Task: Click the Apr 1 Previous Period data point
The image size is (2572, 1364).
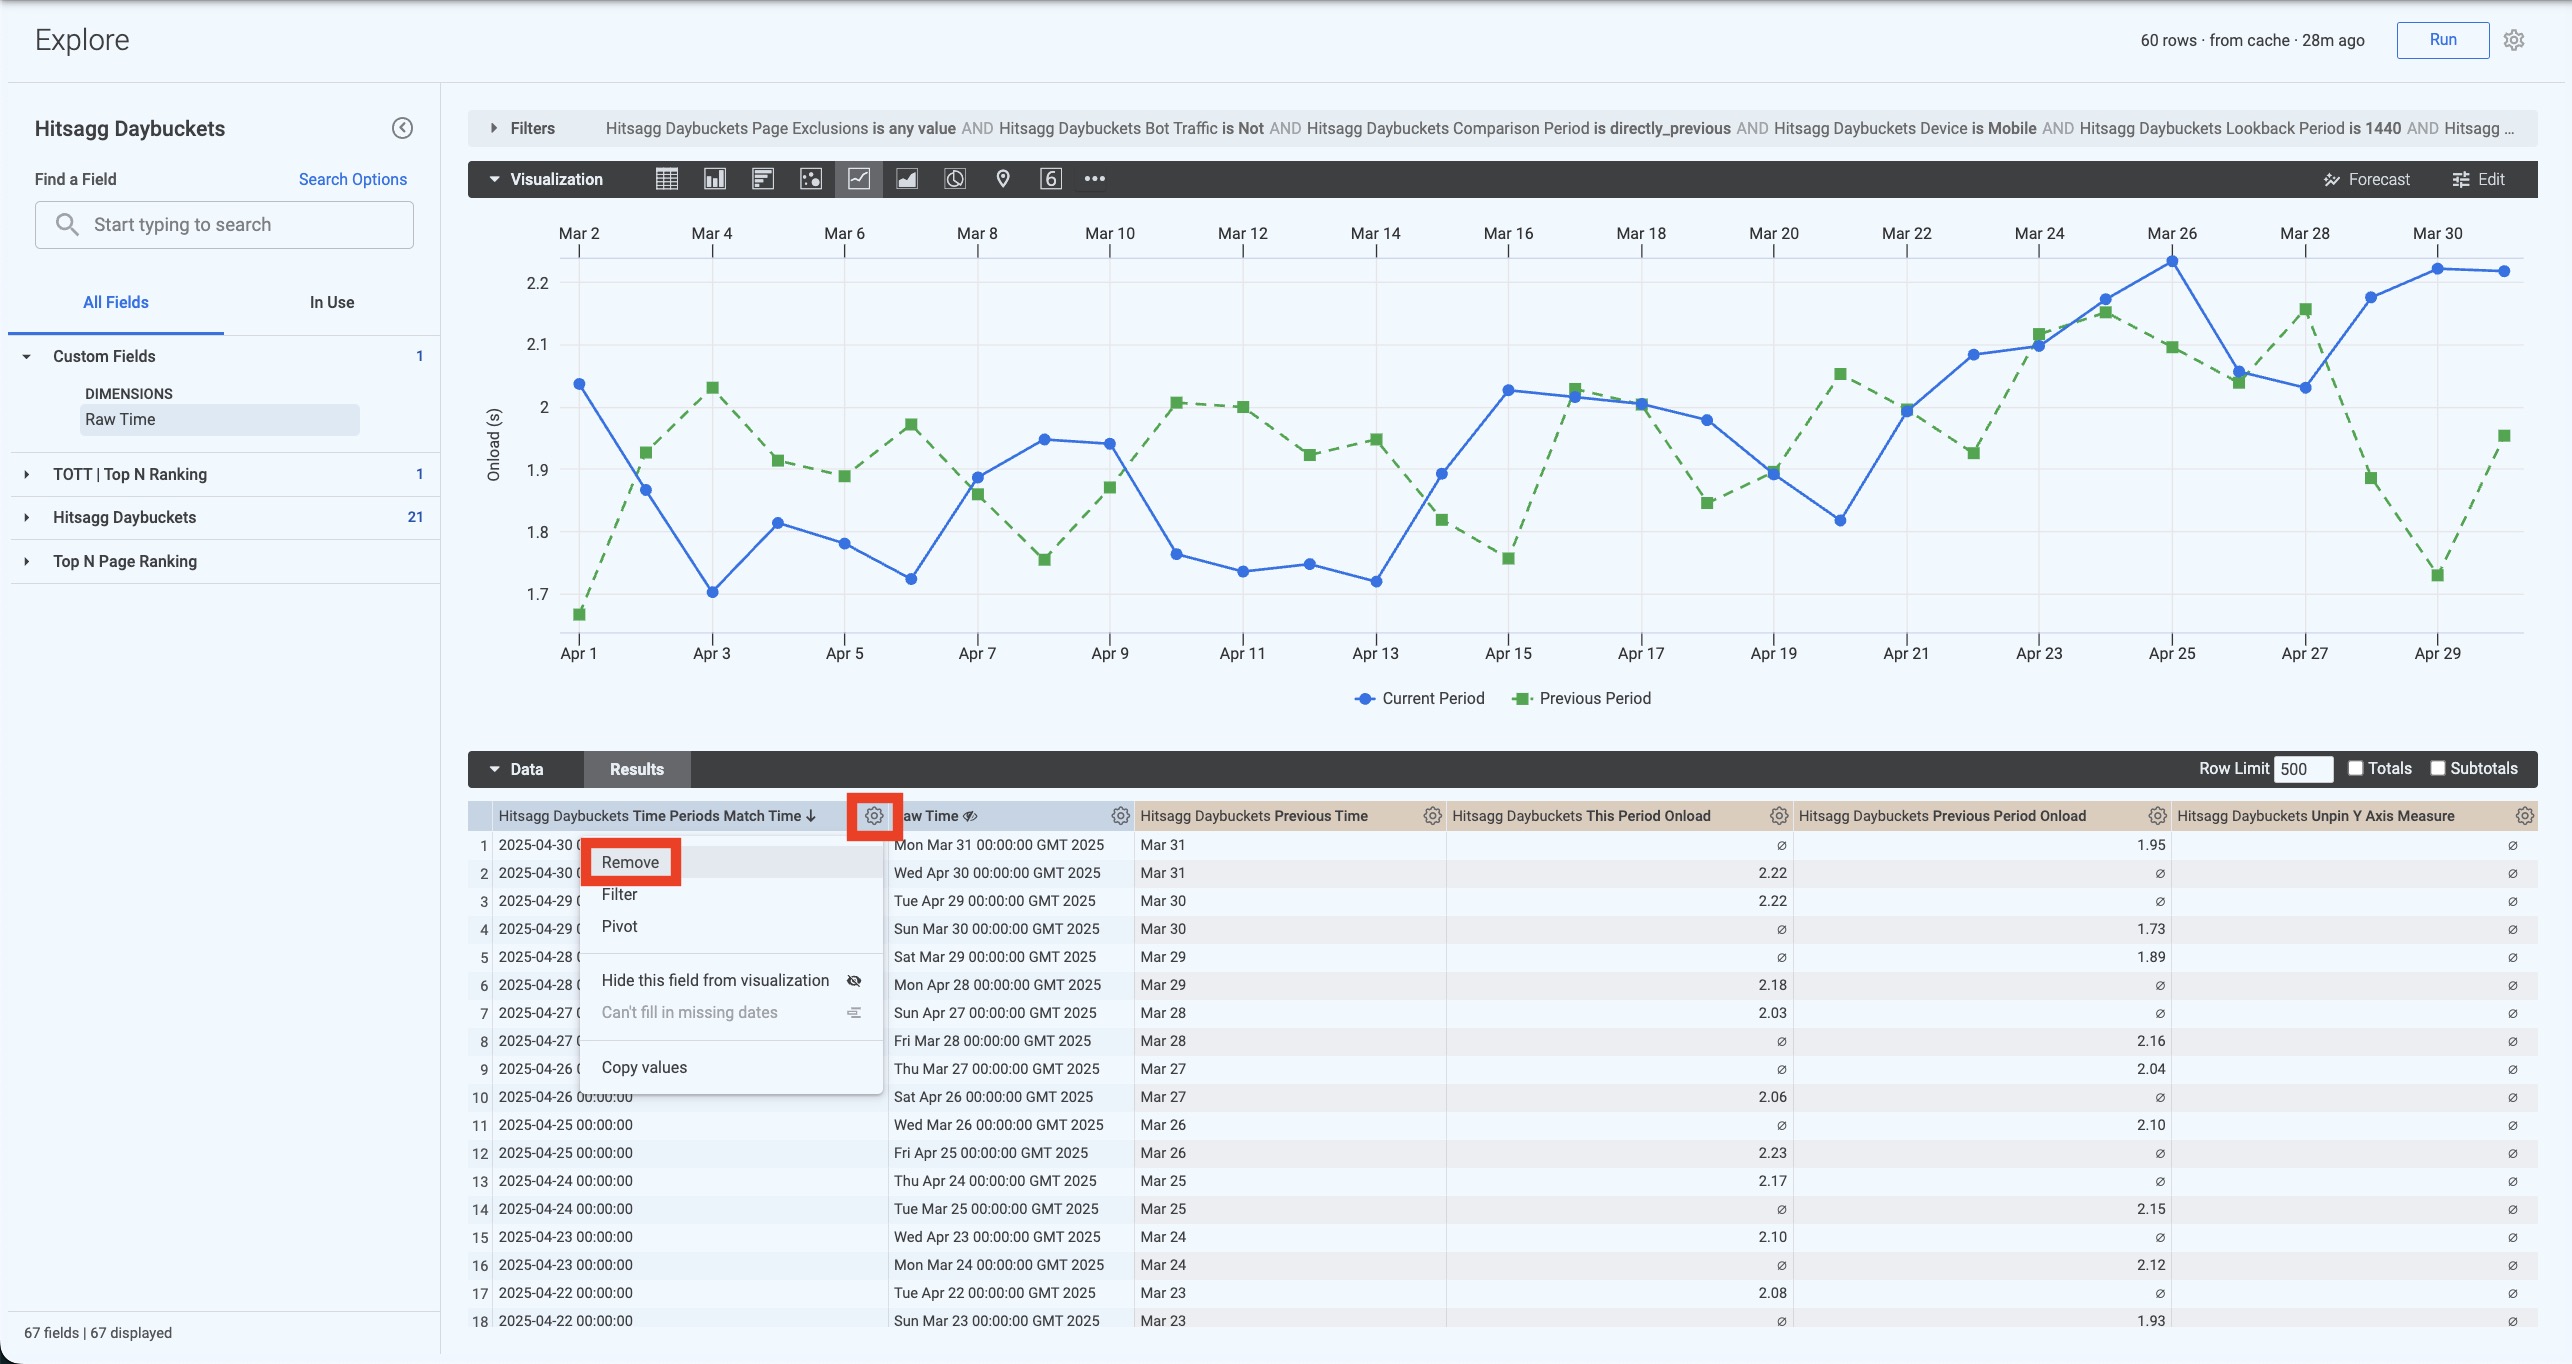Action: tap(579, 614)
